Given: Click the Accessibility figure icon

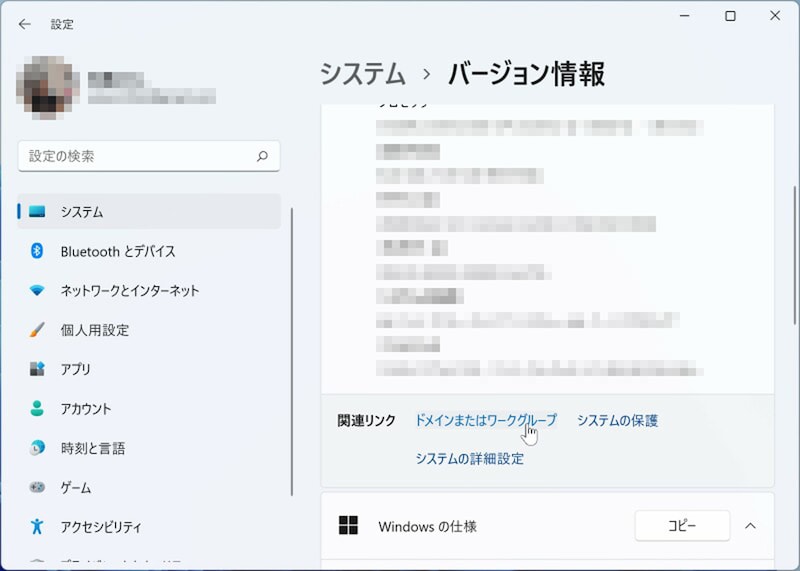Looking at the screenshot, I should point(37,527).
